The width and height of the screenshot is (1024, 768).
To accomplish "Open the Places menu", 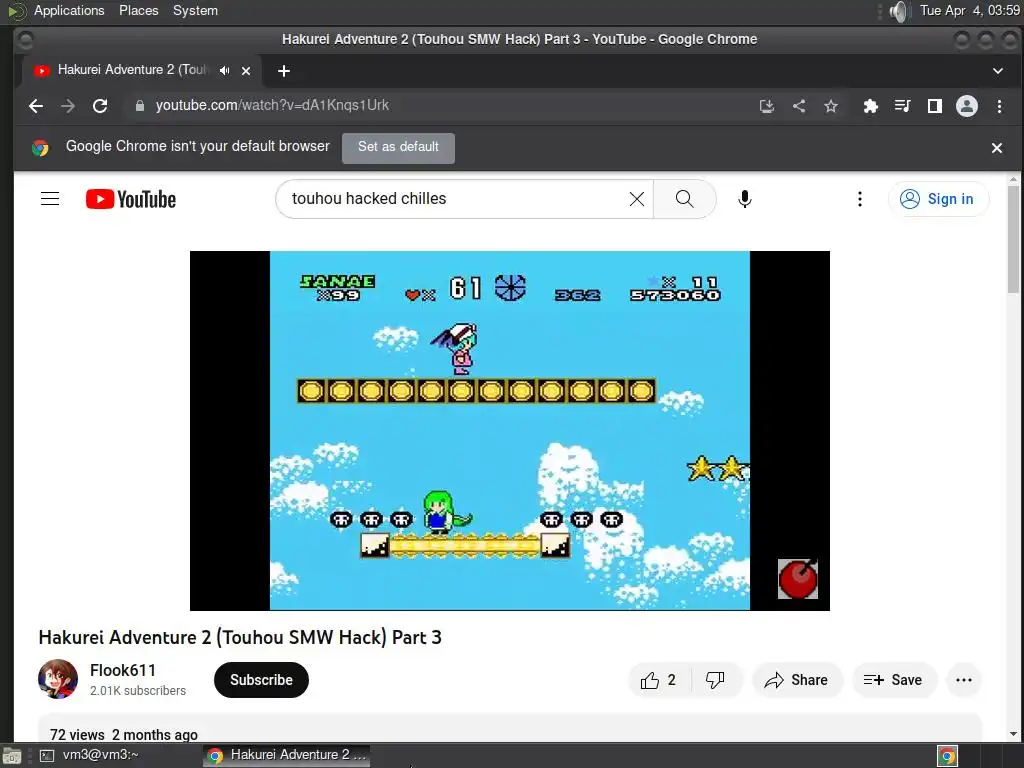I will (138, 10).
